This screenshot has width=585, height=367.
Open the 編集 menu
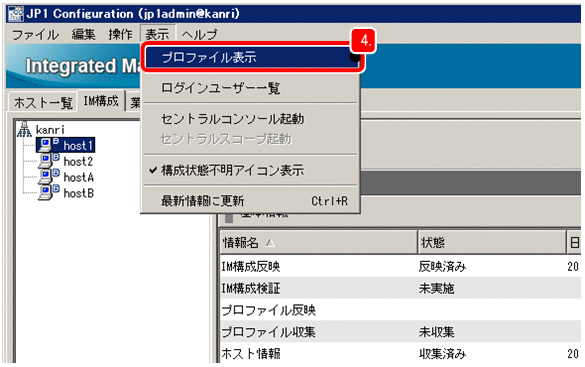click(84, 35)
